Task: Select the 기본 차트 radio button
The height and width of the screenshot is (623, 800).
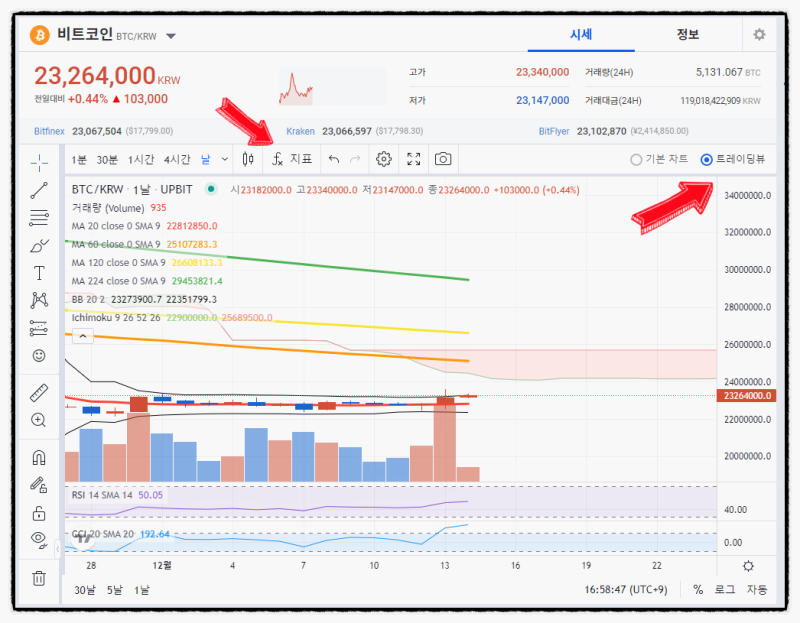Action: click(x=636, y=160)
